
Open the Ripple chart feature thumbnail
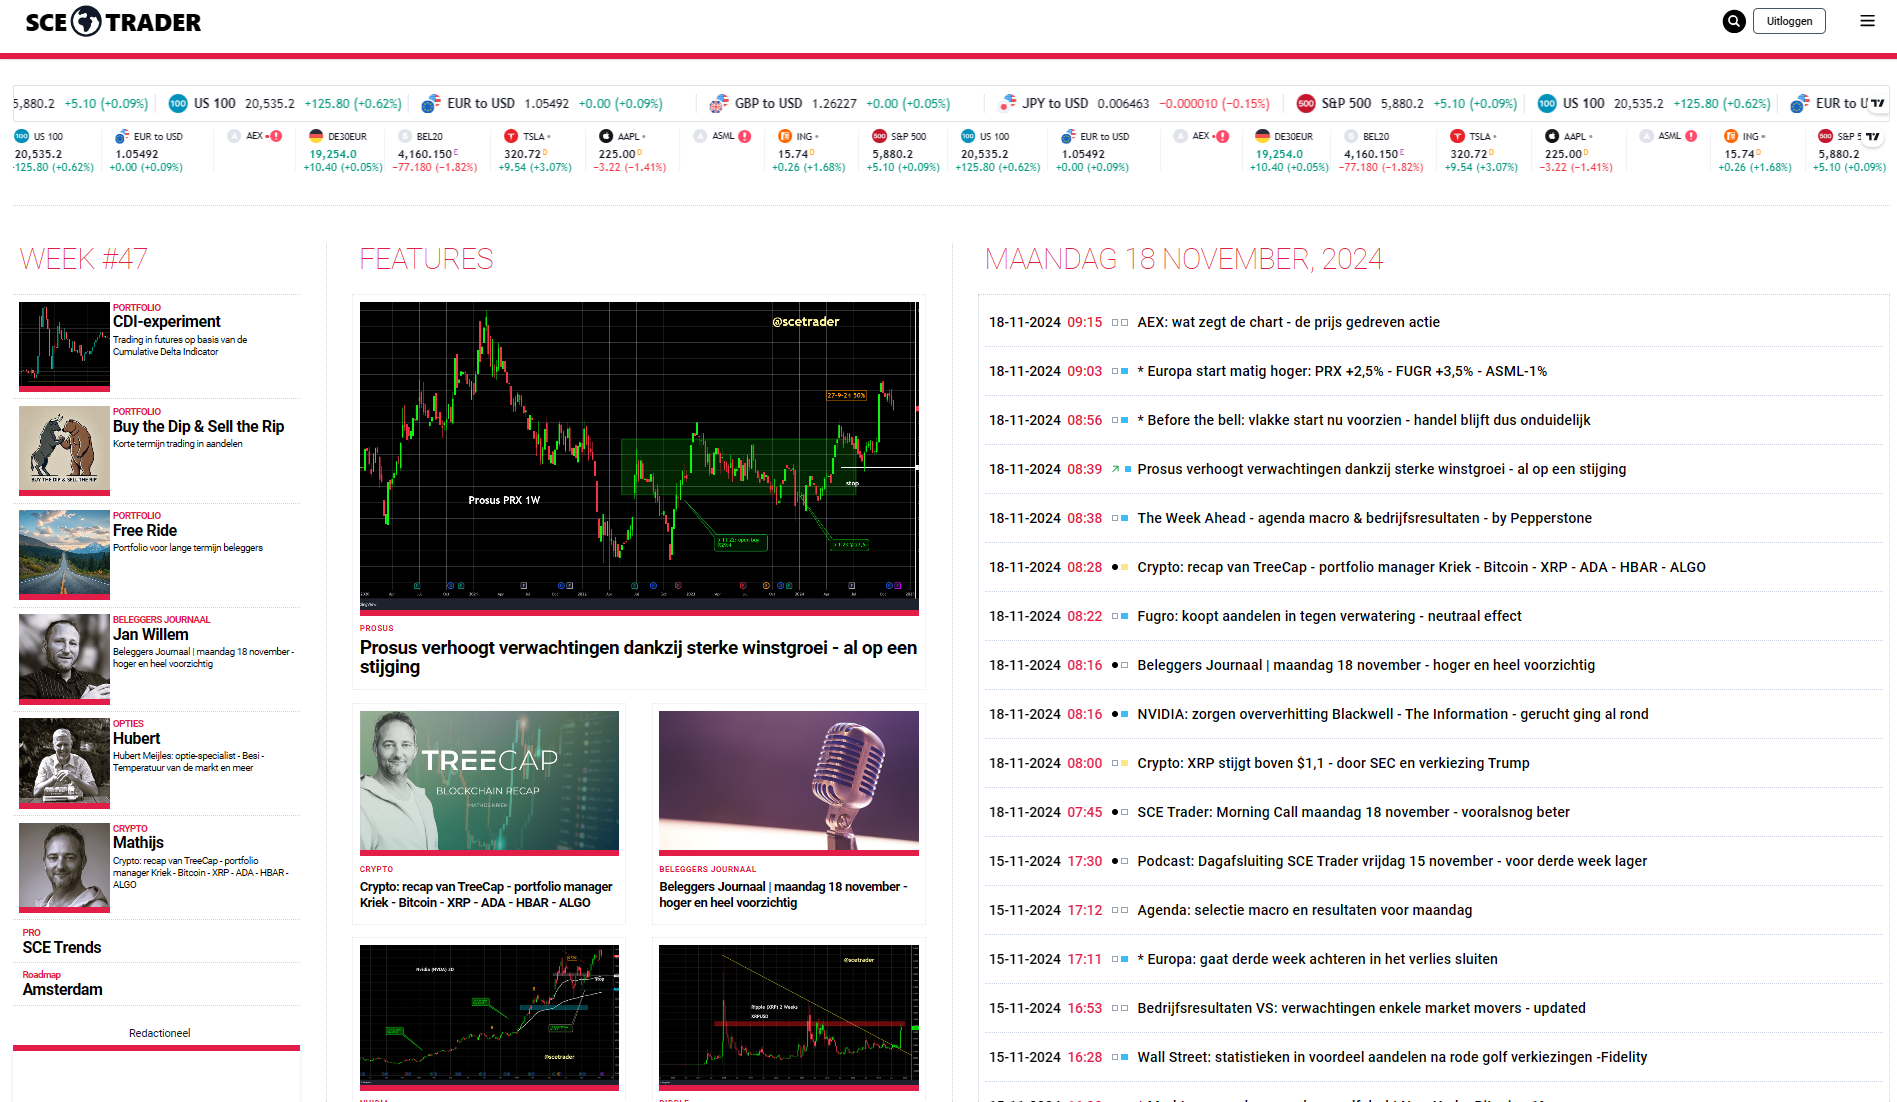[789, 1016]
